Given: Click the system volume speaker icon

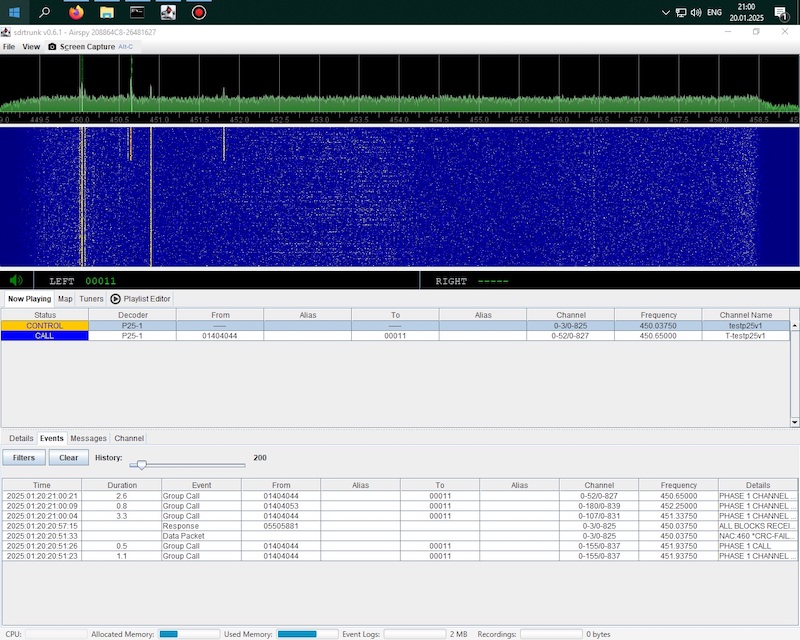Looking at the screenshot, I should [695, 13].
